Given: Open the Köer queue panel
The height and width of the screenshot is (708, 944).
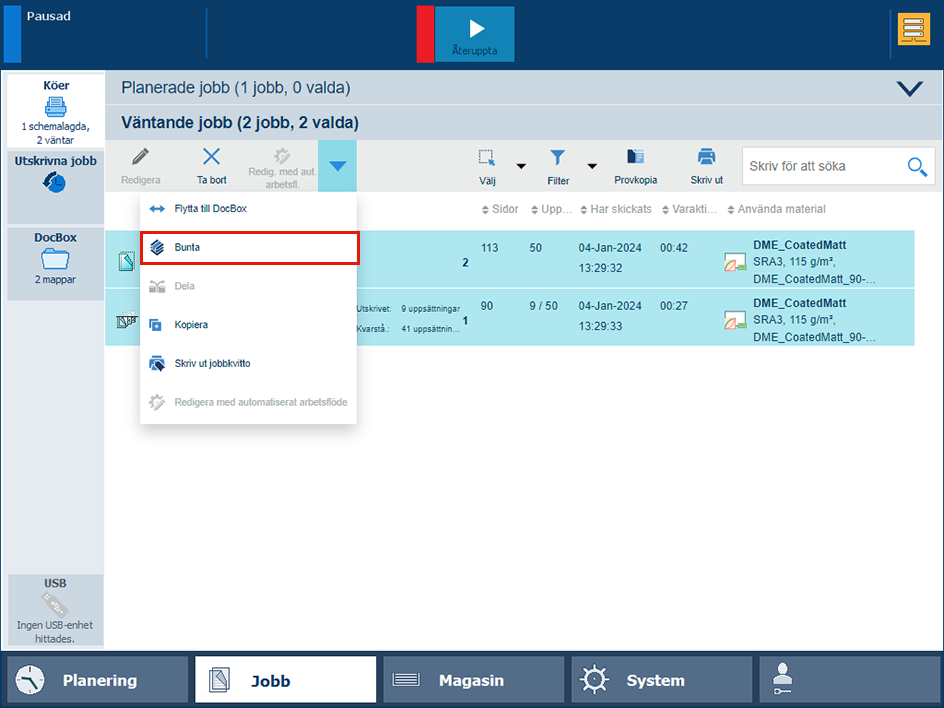Looking at the screenshot, I should 55,112.
